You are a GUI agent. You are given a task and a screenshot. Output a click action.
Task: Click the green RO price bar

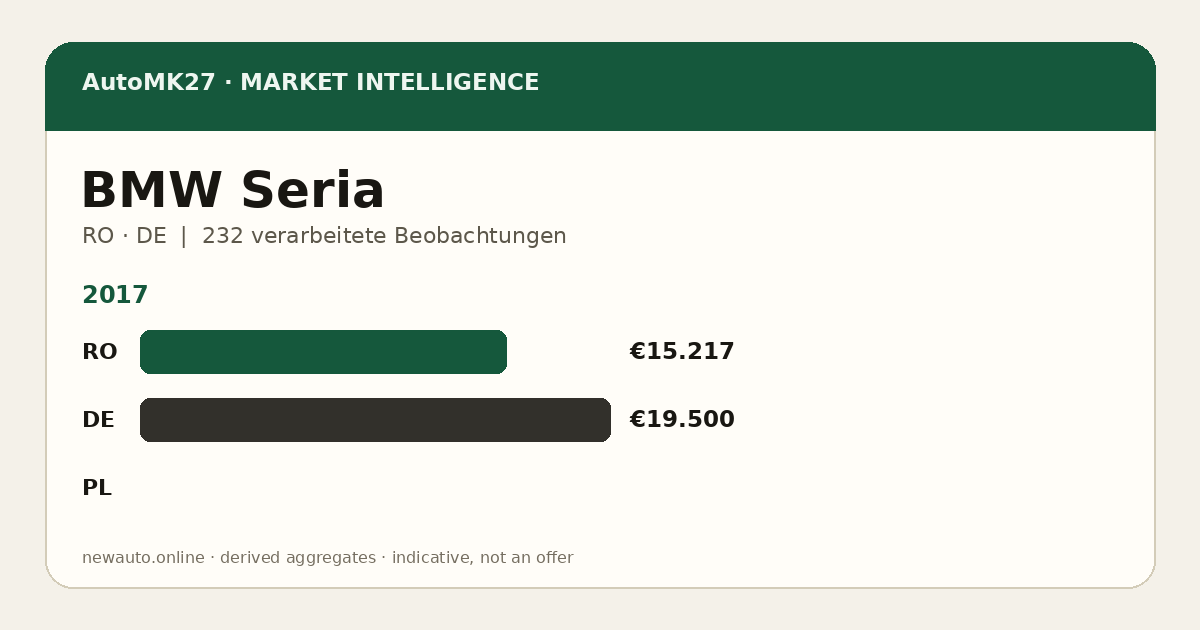pyautogui.click(x=323, y=352)
